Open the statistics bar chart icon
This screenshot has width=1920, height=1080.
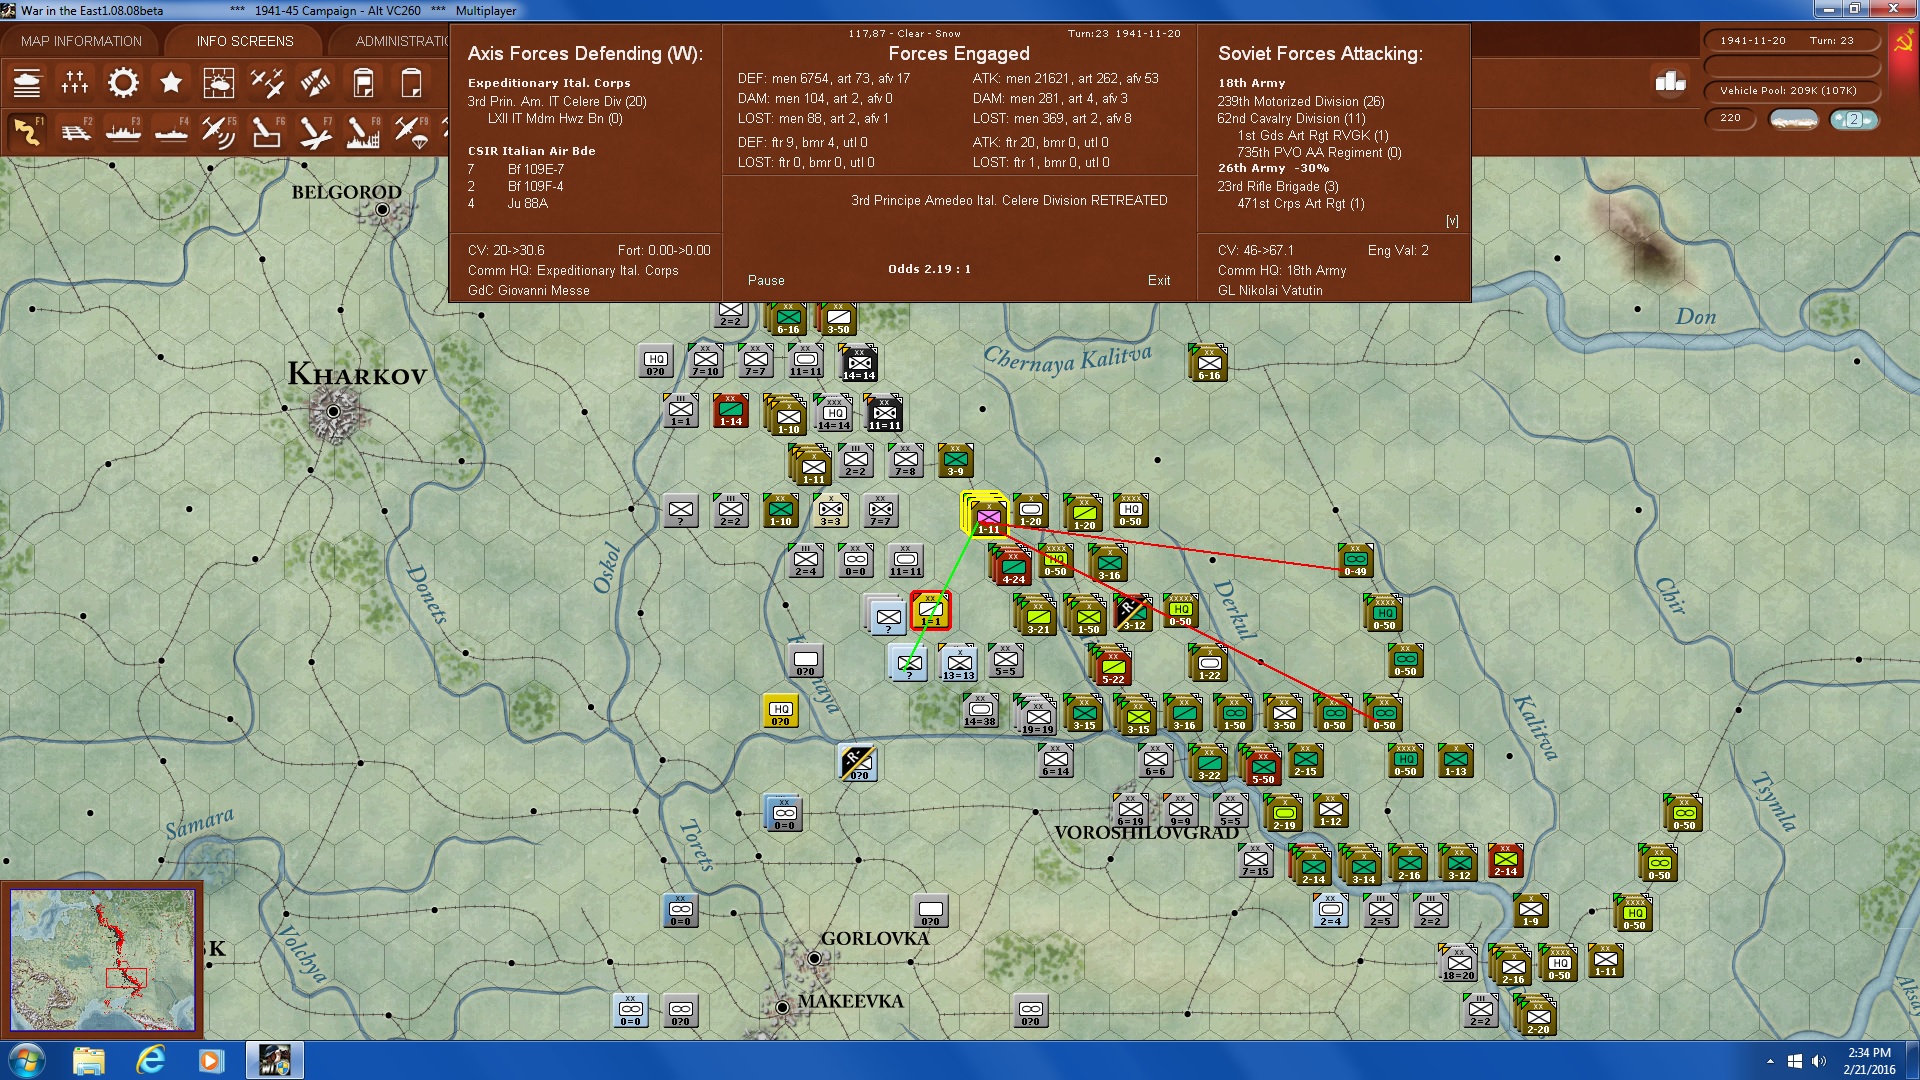point(1670,81)
